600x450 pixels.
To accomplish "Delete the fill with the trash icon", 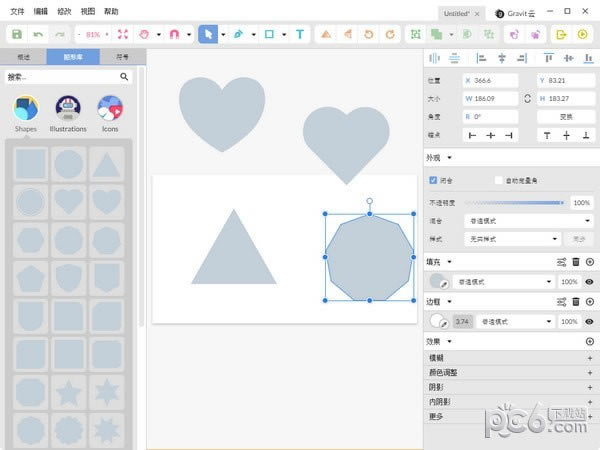I will coord(576,262).
